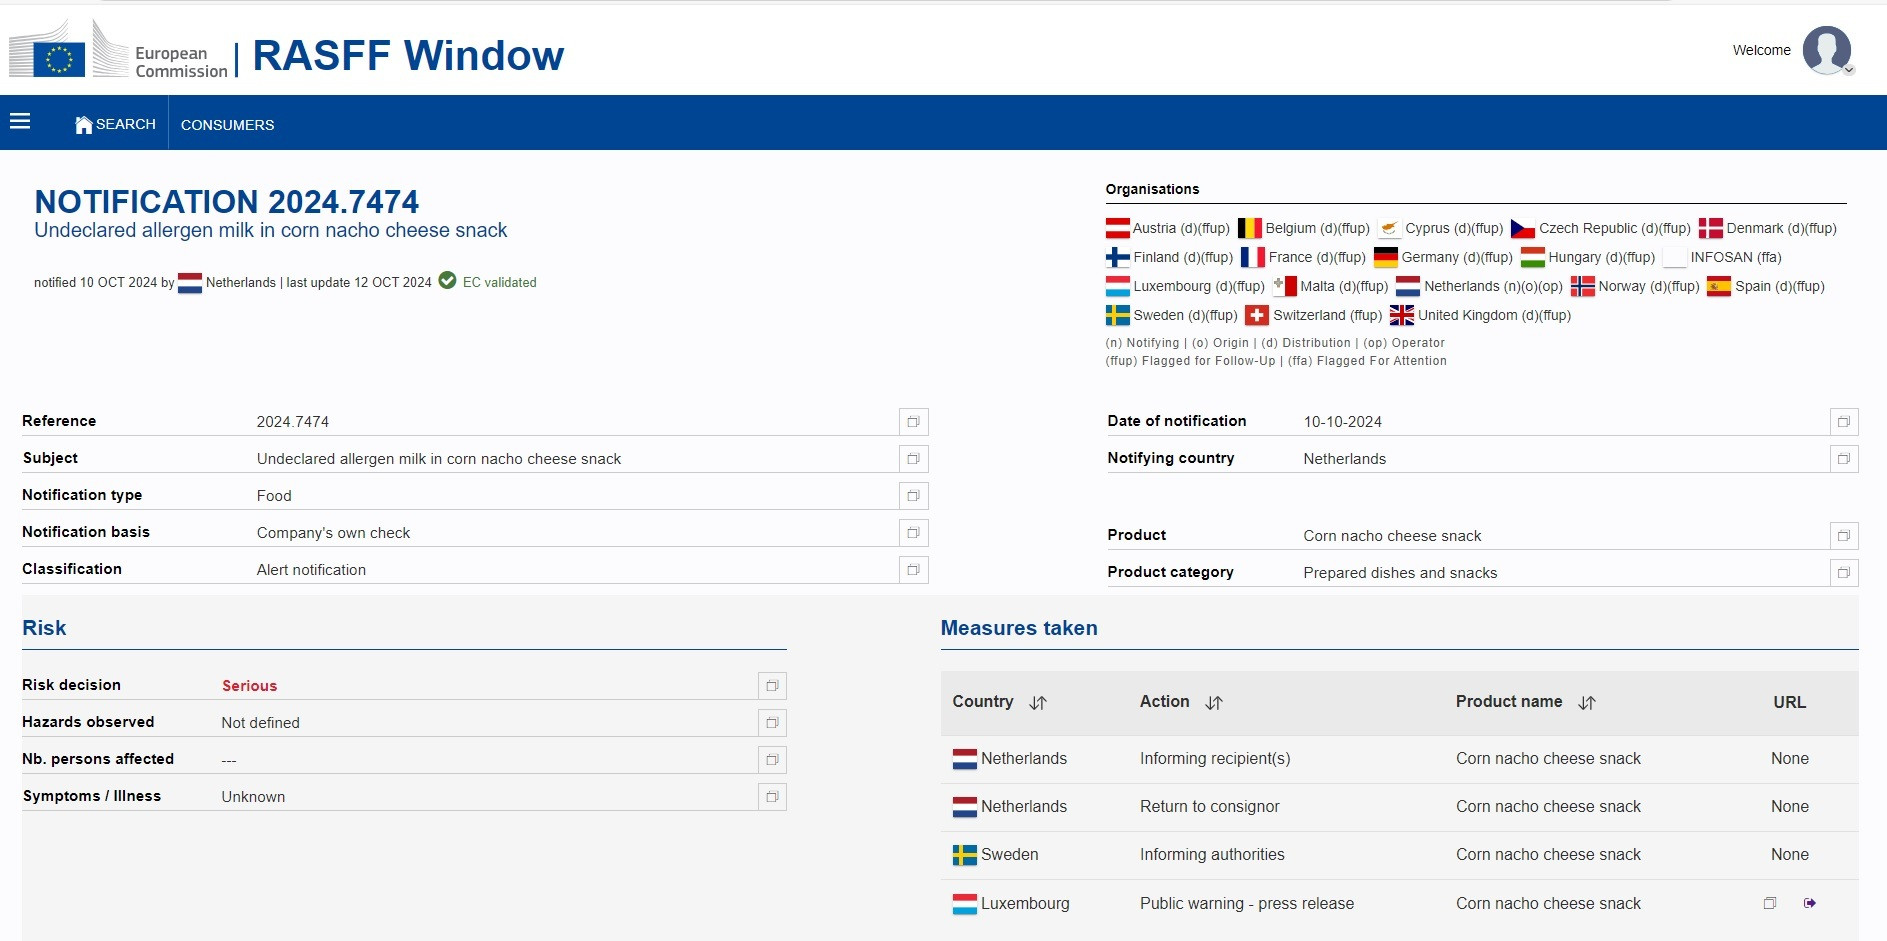Copy the Product category value
The width and height of the screenshot is (1887, 941).
pos(1843,573)
